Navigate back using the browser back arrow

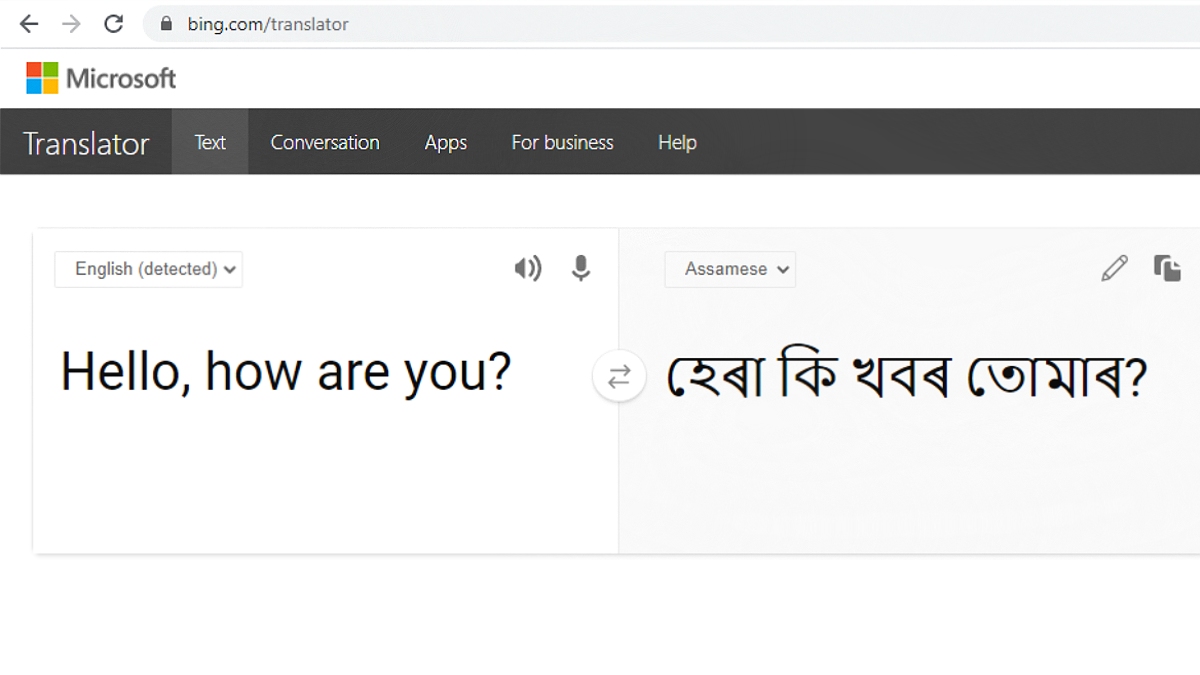click(x=28, y=23)
